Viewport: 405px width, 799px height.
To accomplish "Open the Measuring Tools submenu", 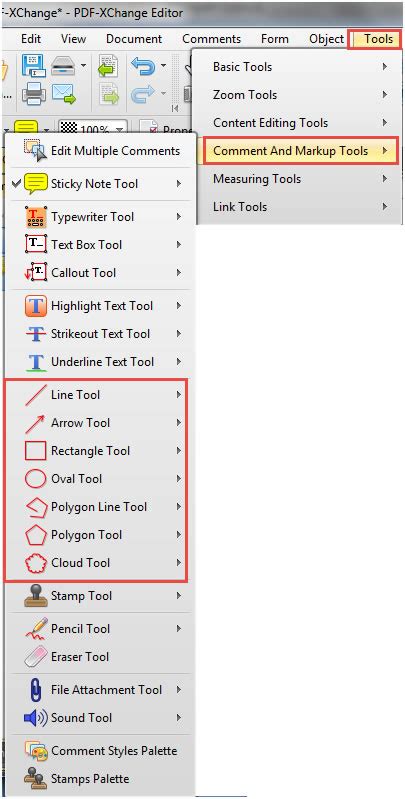I will [x=299, y=179].
